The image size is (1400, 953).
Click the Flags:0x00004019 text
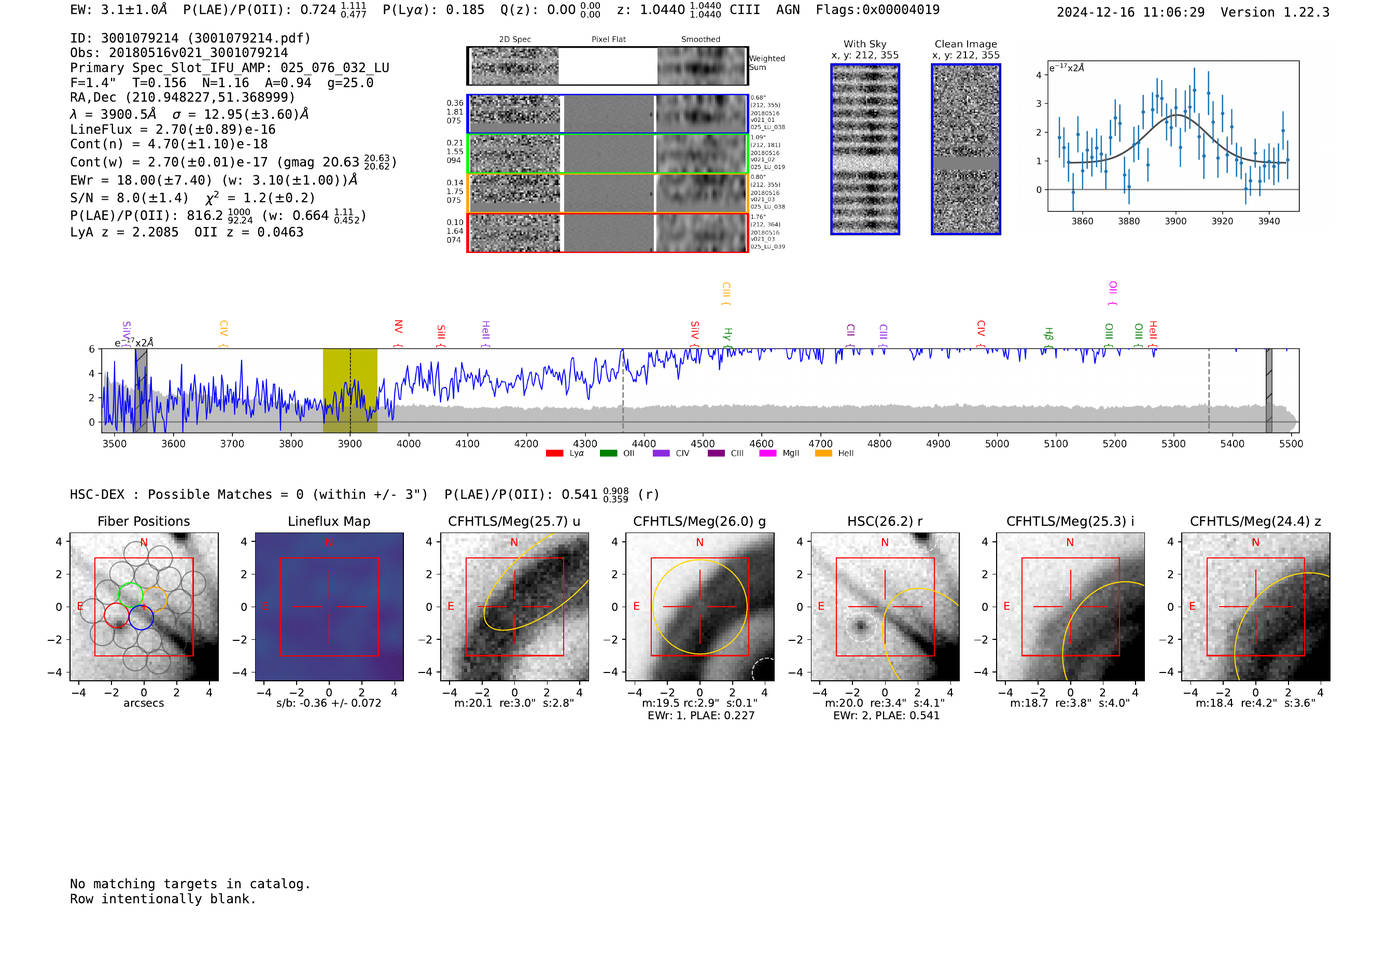(x=877, y=10)
